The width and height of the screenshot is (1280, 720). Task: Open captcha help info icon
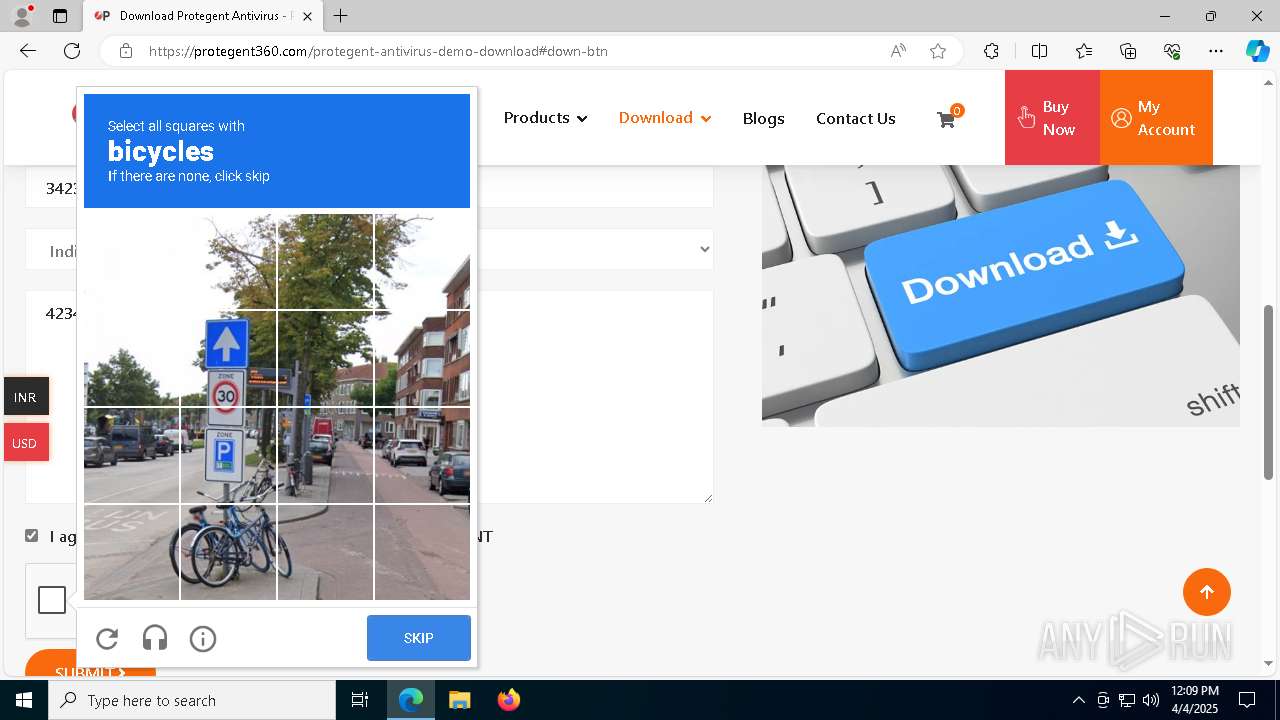(203, 639)
